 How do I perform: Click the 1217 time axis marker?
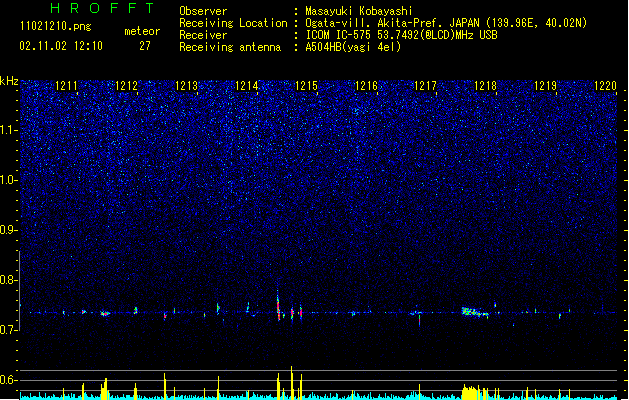pyautogui.click(x=425, y=86)
